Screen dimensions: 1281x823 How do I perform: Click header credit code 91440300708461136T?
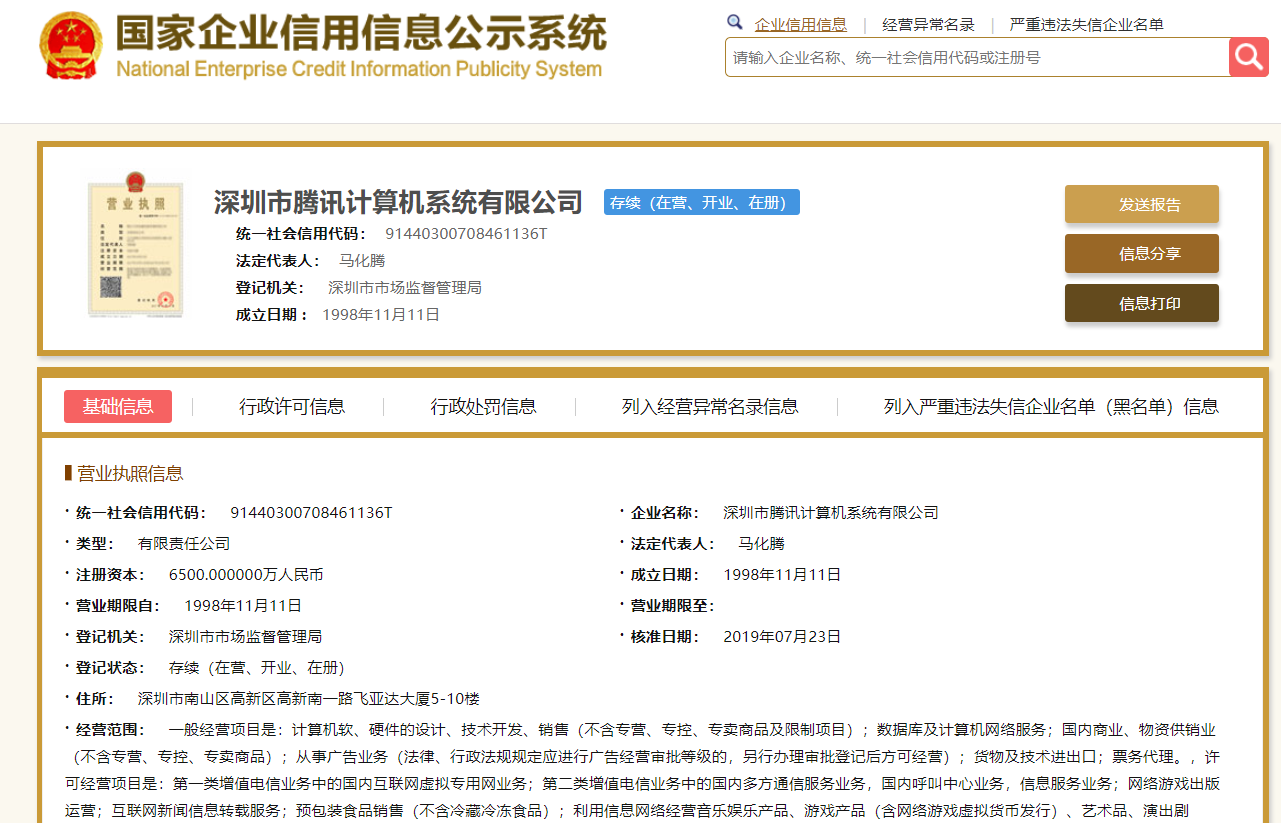(x=466, y=234)
